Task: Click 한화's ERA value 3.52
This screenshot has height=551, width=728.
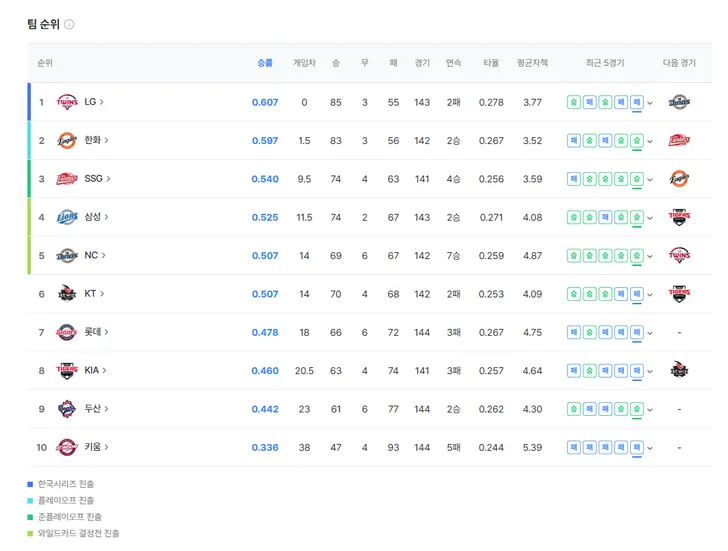Action: pos(533,141)
